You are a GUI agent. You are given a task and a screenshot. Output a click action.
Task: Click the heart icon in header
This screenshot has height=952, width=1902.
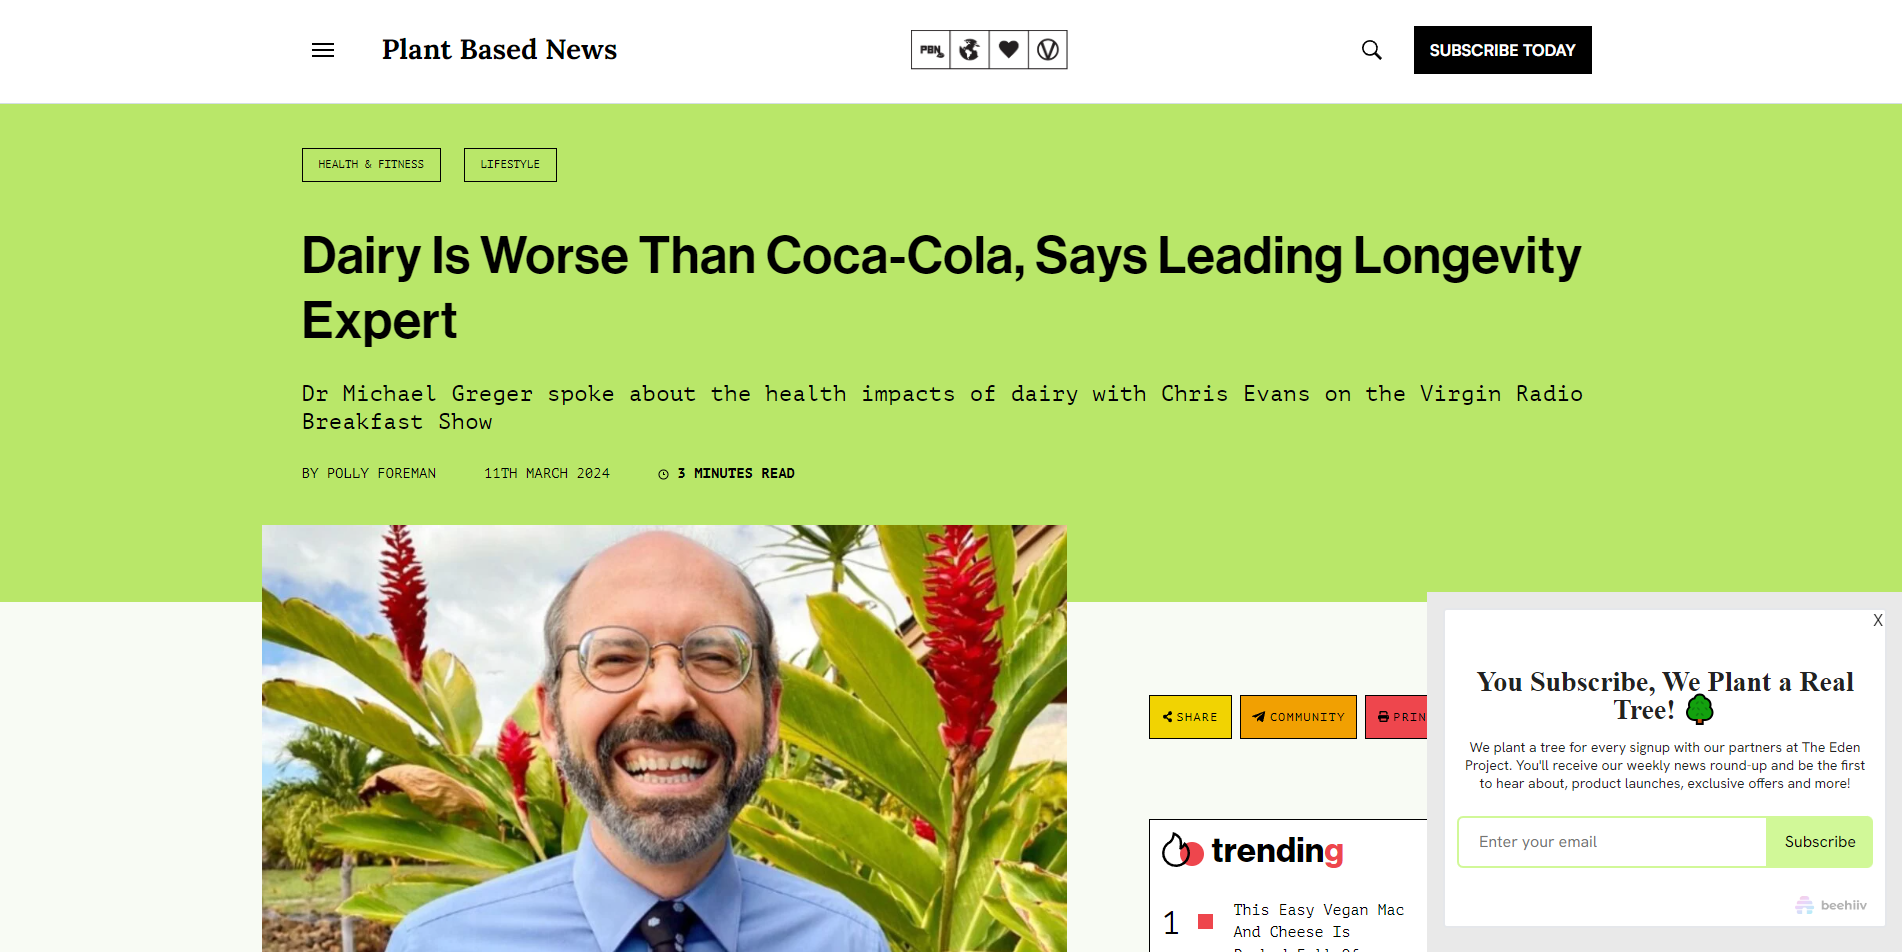1009,50
